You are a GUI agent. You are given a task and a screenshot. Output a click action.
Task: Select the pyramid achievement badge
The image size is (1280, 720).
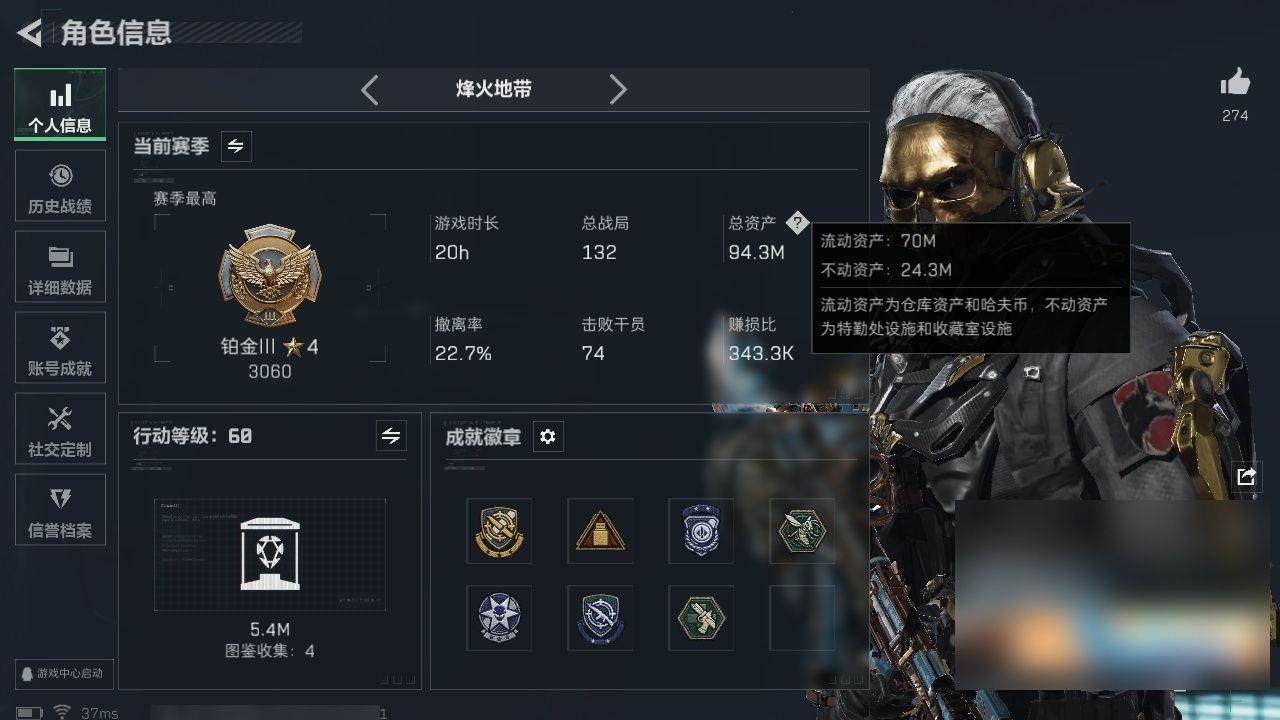point(600,531)
